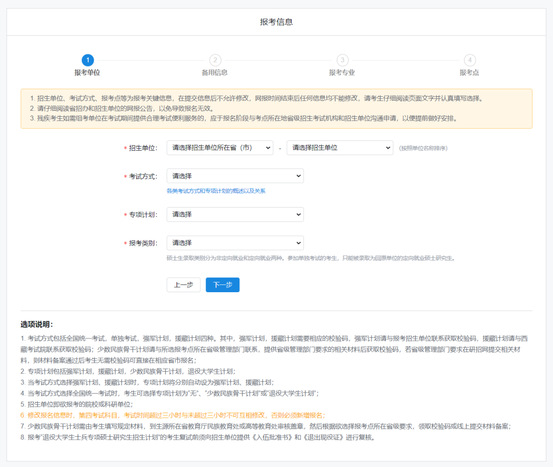Image resolution: width=553 pixels, height=467 pixels.
Task: Select the 报考单位 step label
Action: point(87,73)
